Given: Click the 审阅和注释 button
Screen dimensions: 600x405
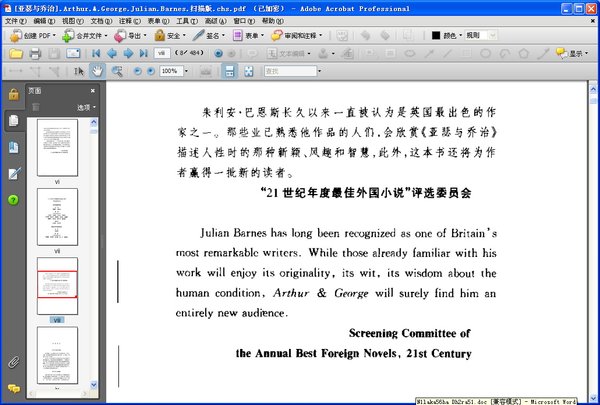Looking at the screenshot, I should click(297, 36).
